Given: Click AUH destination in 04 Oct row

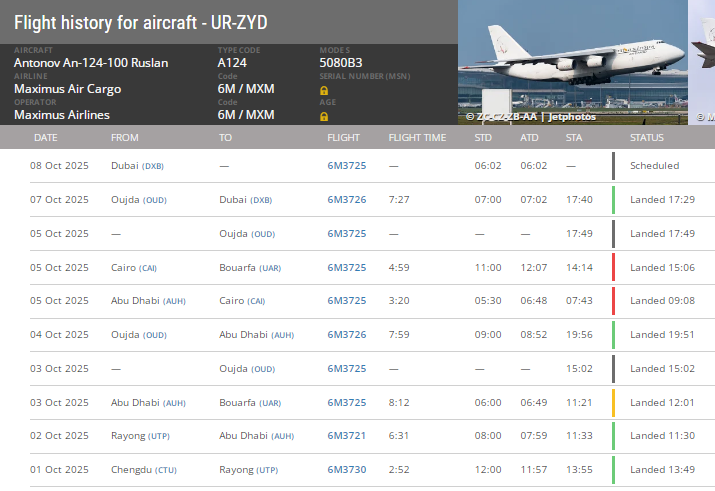Looking at the screenshot, I should 283,335.
